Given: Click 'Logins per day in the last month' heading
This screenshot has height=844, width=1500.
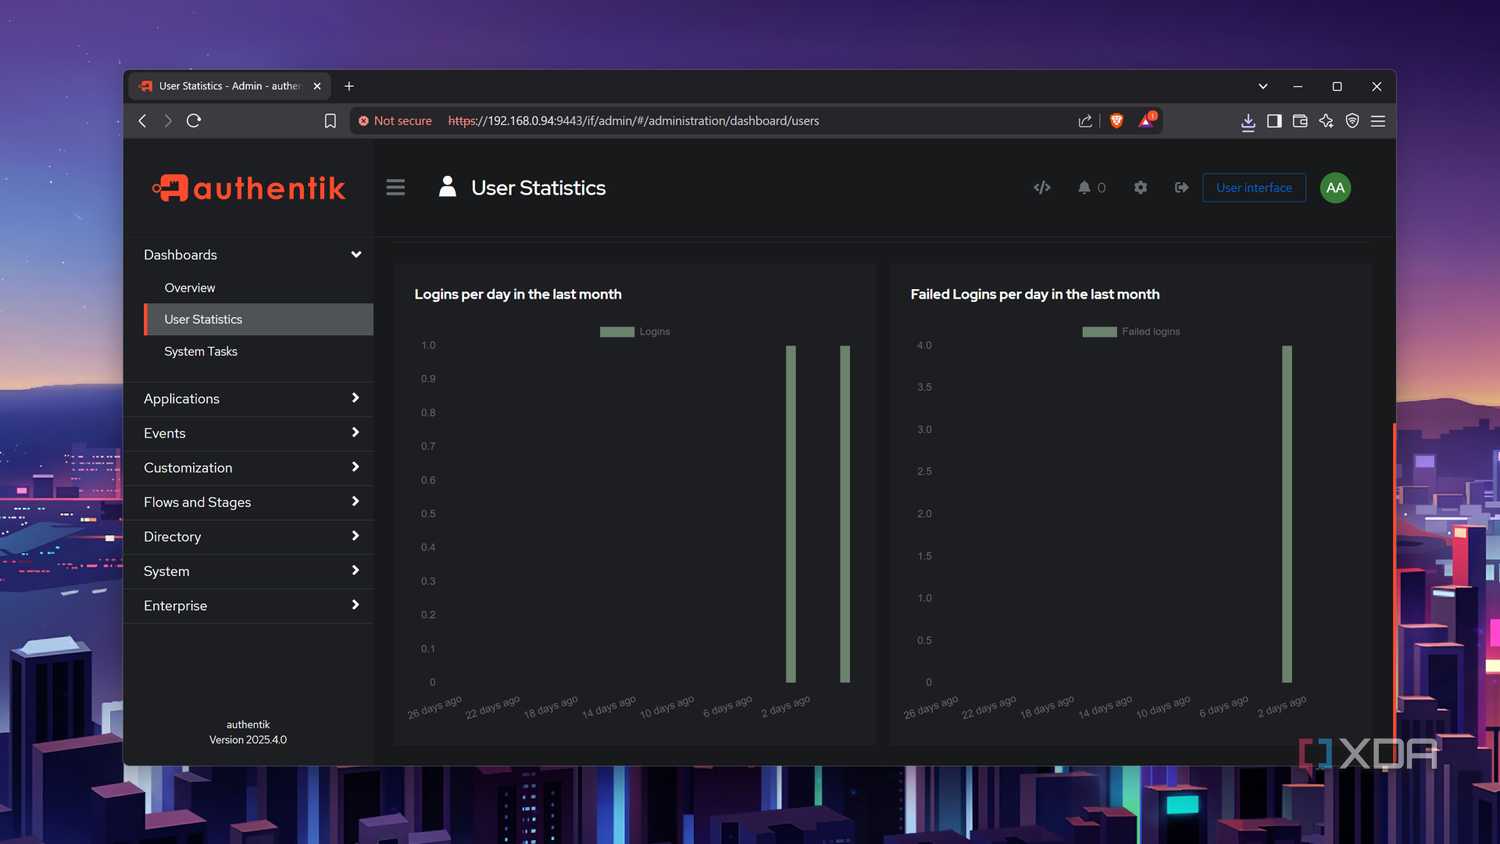Looking at the screenshot, I should click(x=518, y=294).
